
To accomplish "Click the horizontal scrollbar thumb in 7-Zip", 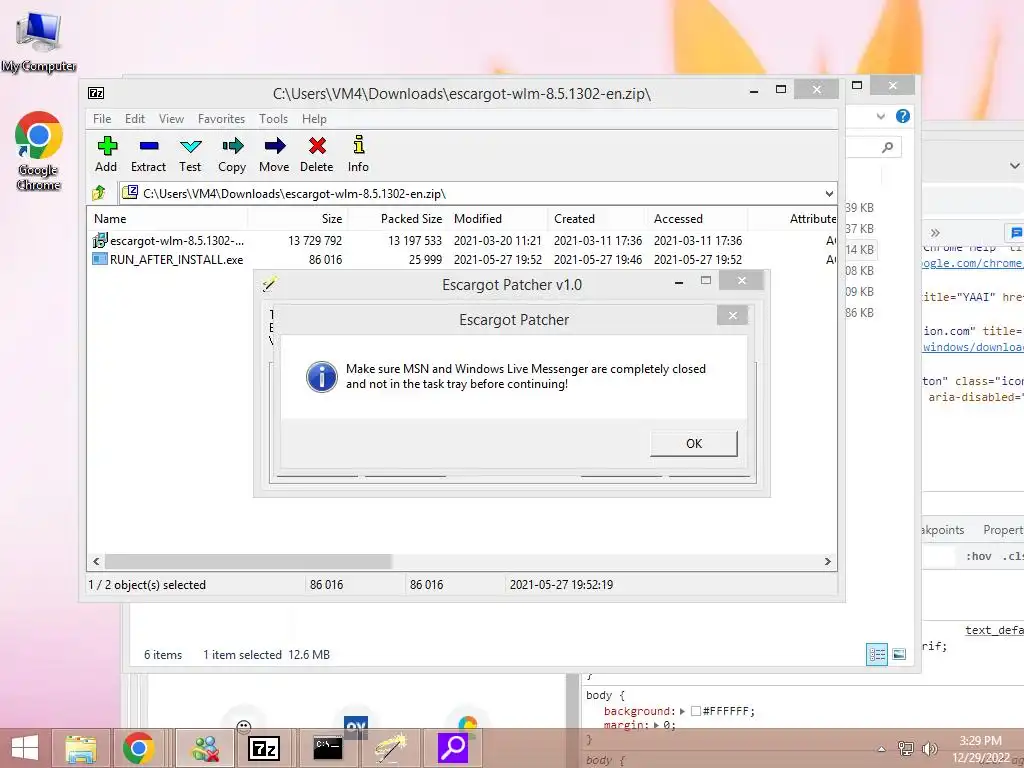I will (x=248, y=562).
